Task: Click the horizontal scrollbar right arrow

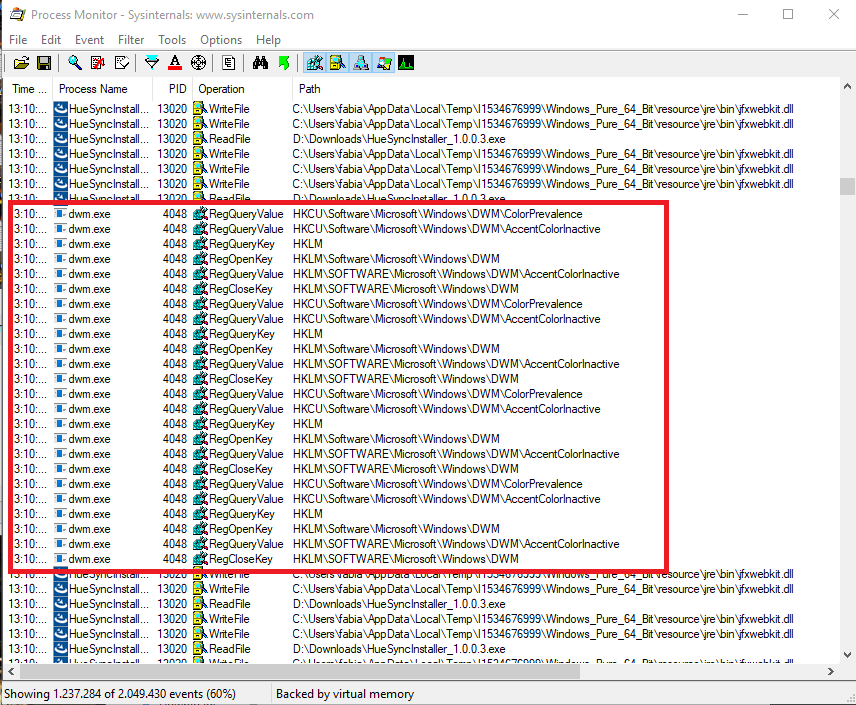Action: 831,671
